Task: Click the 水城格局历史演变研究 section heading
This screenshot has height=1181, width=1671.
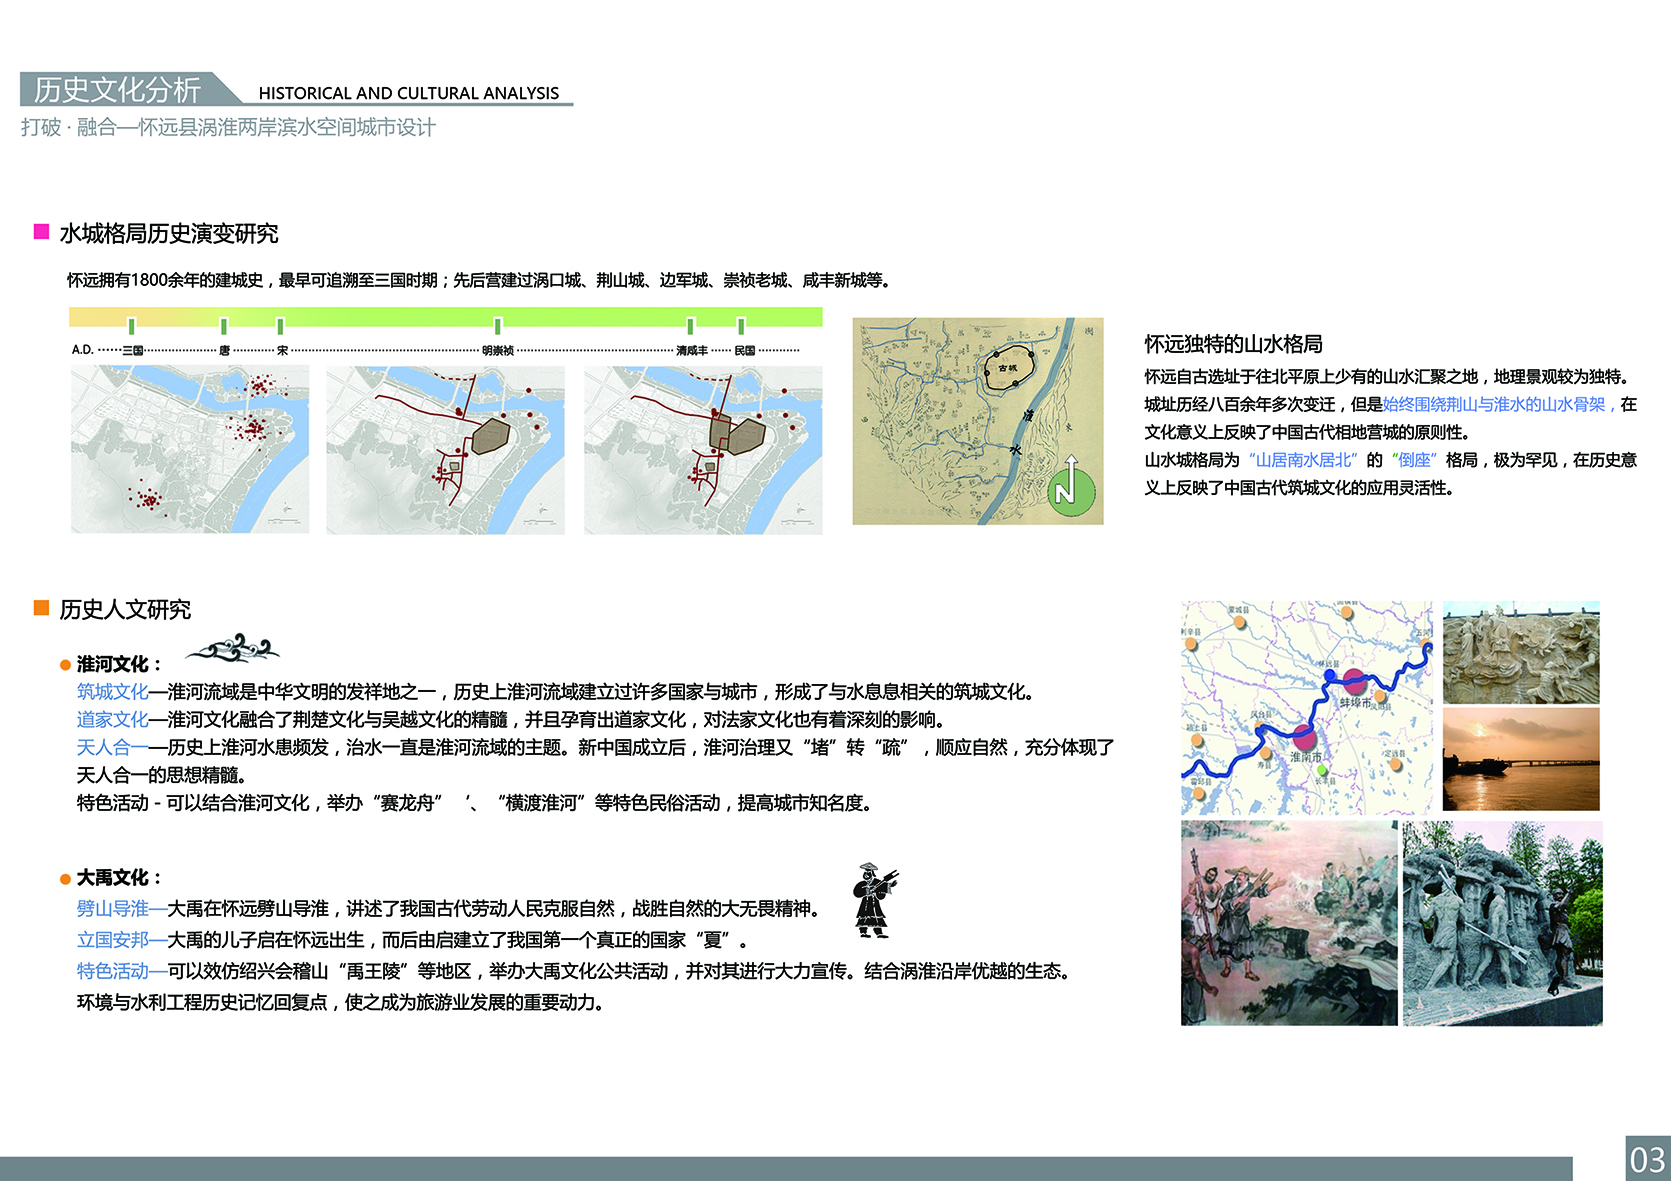Action: click(x=169, y=233)
